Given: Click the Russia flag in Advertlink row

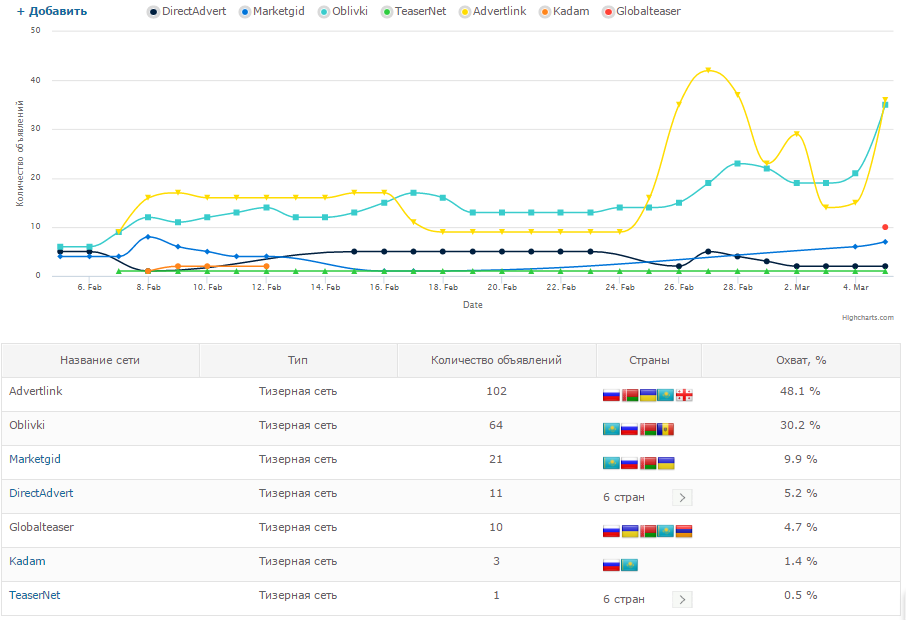Looking at the screenshot, I should 611,395.
